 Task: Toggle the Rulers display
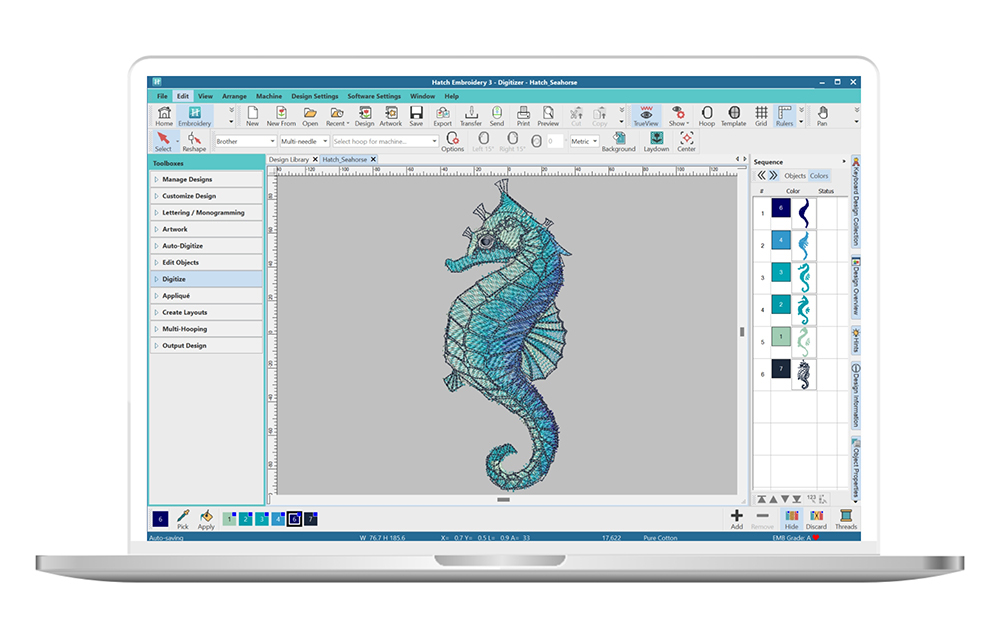point(783,114)
